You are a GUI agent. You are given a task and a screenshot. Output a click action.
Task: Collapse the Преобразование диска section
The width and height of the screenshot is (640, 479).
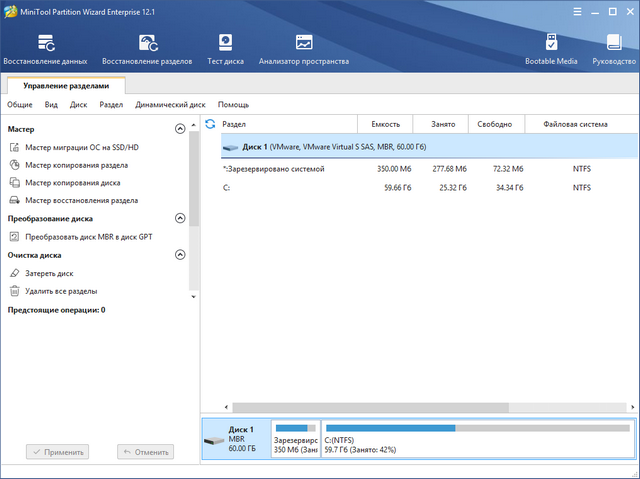point(180,218)
